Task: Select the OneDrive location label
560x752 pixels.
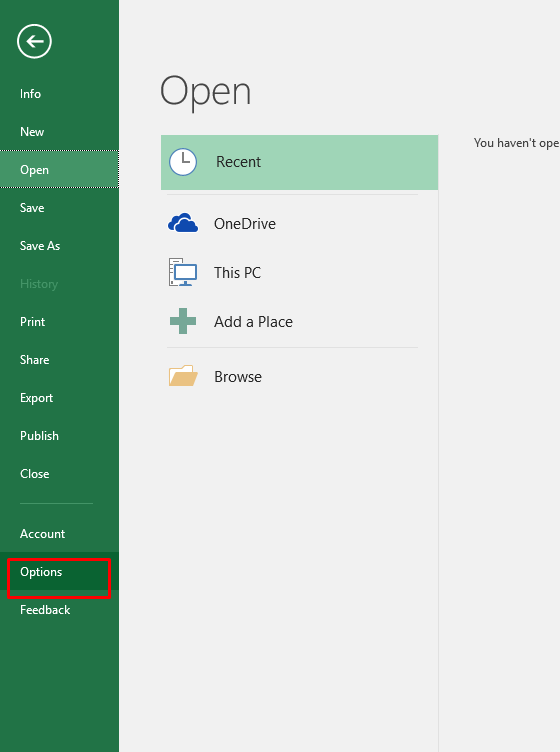Action: (x=245, y=223)
